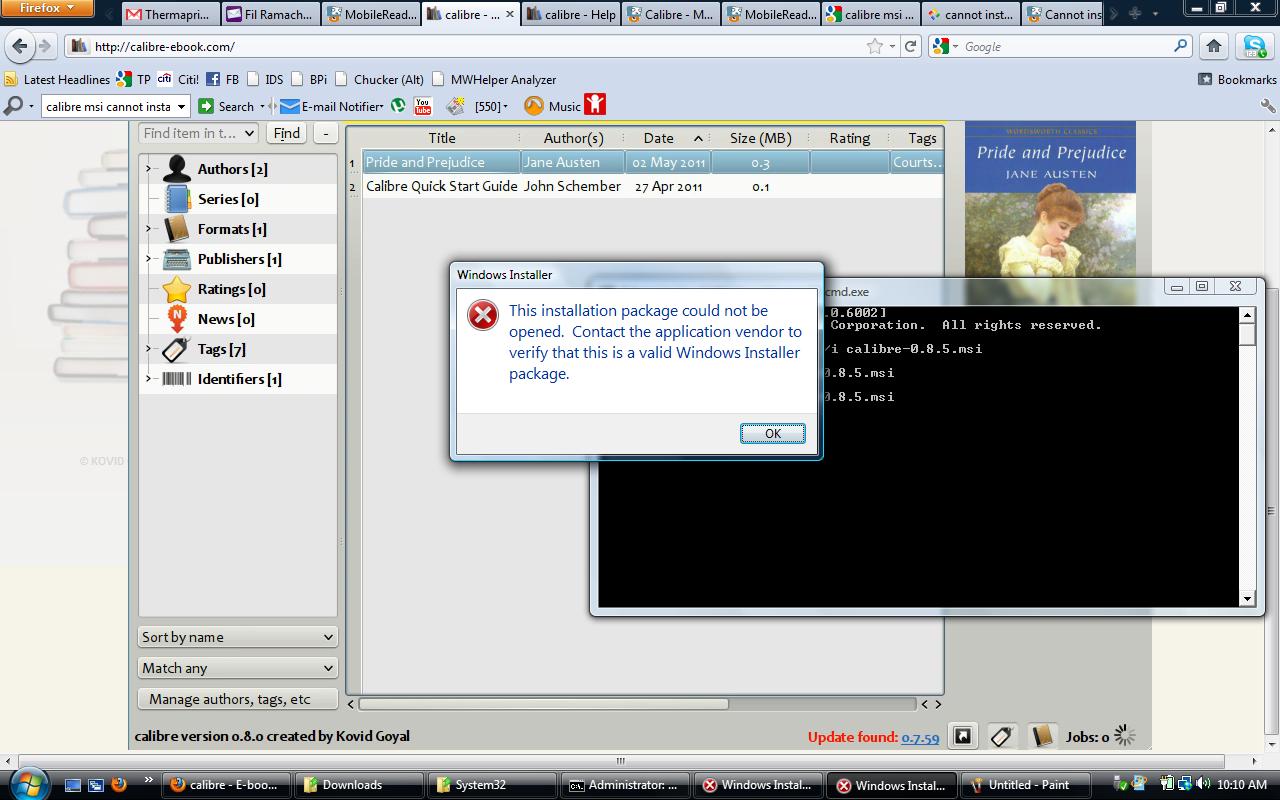
Task: Click the Jobs spinner icon
Action: click(1125, 737)
